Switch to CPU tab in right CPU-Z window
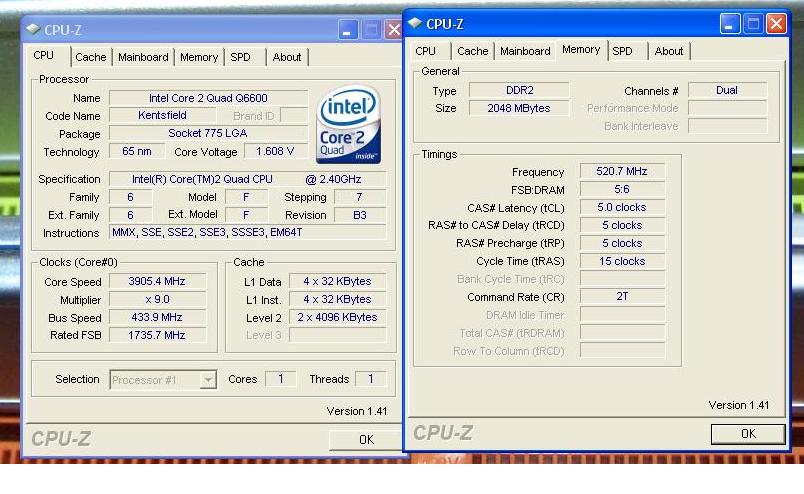Screen dimensions: 804x494 pyautogui.click(x=426, y=51)
